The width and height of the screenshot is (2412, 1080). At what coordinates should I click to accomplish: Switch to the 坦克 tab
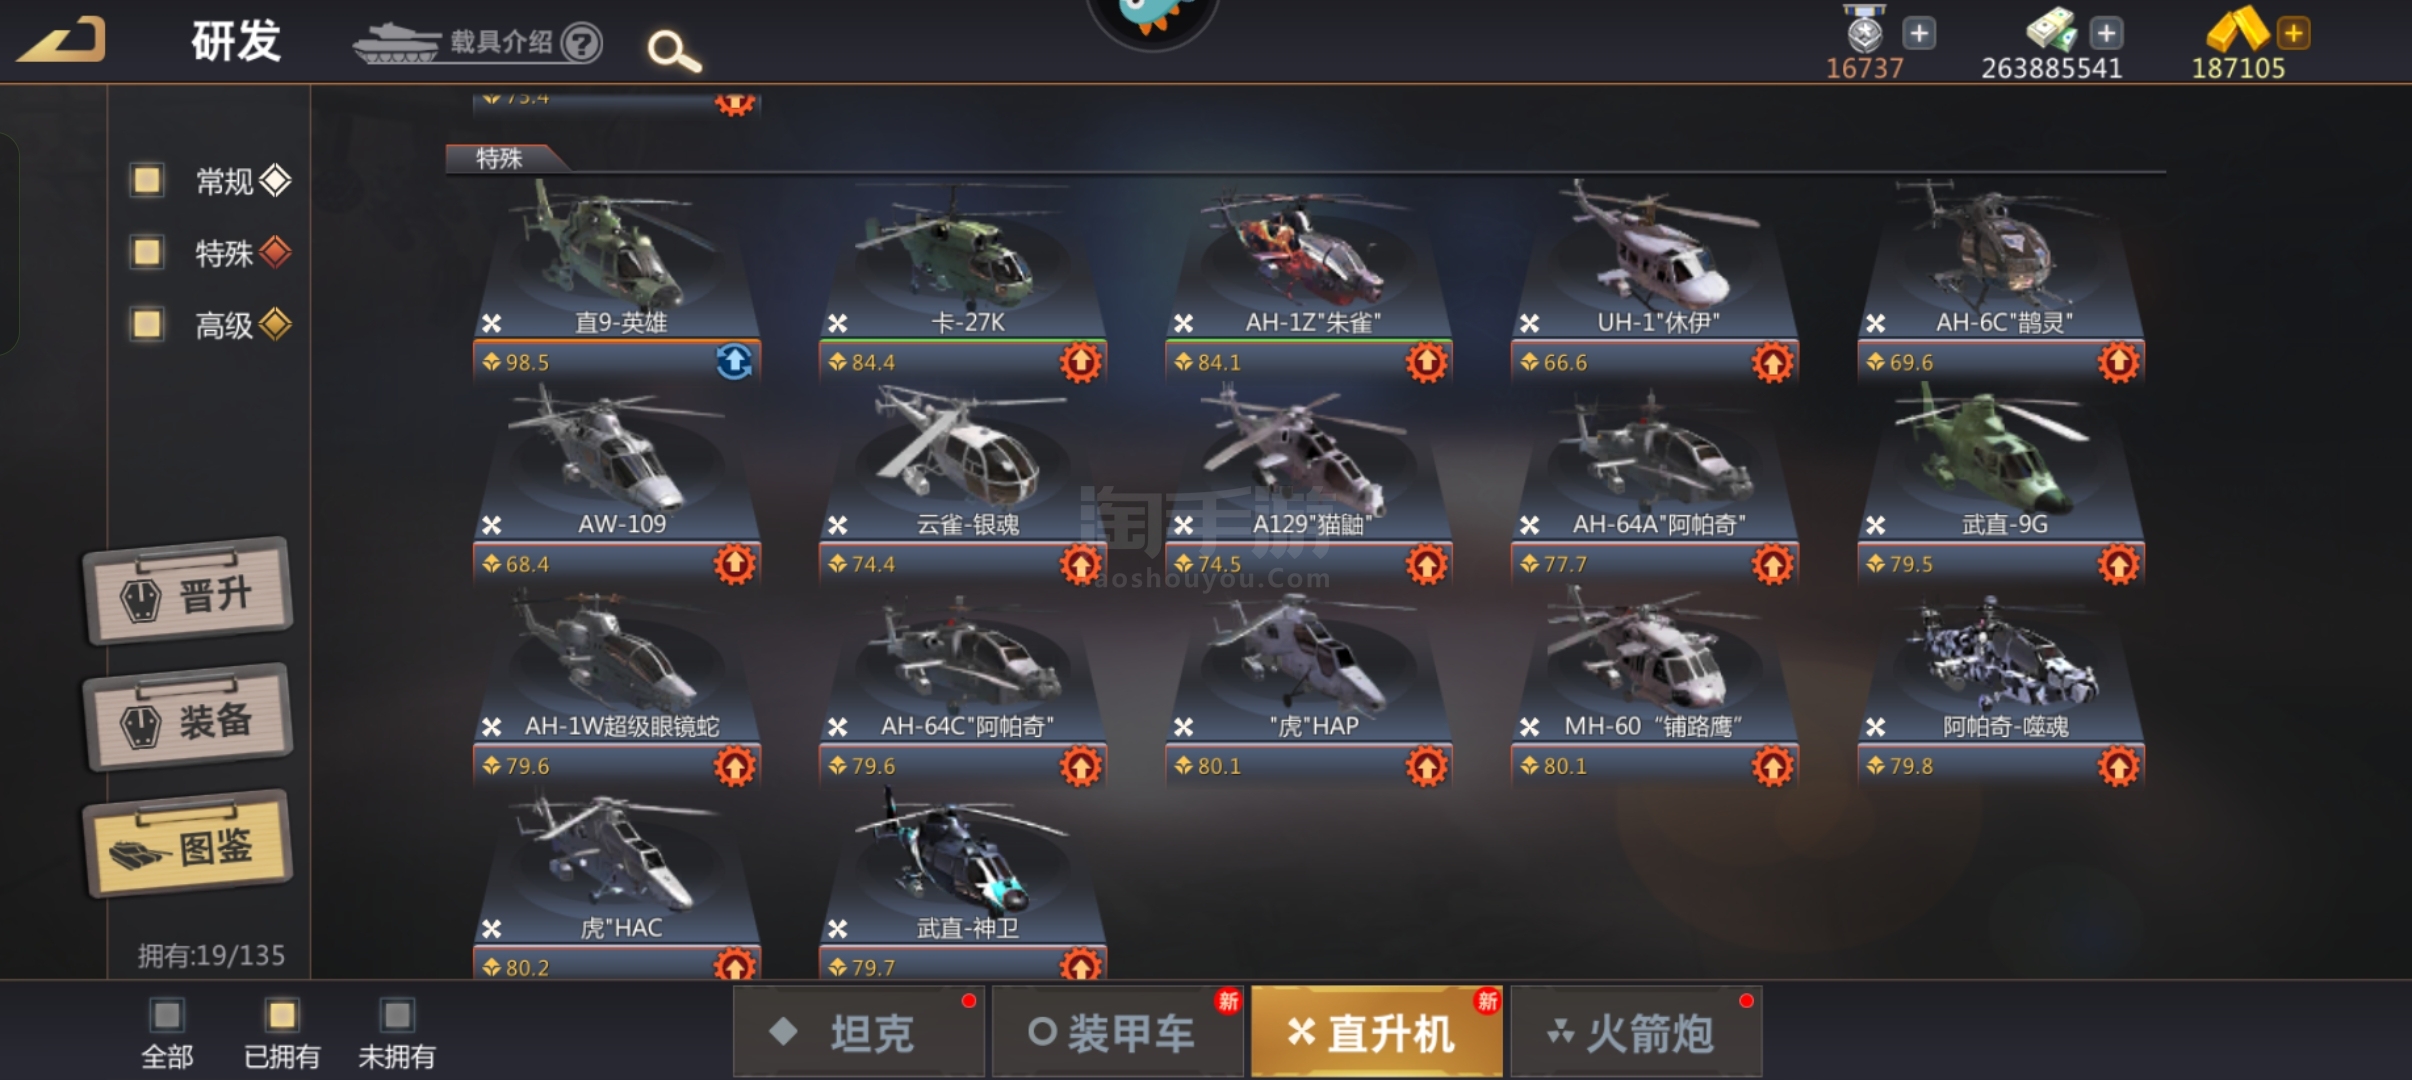[859, 1032]
